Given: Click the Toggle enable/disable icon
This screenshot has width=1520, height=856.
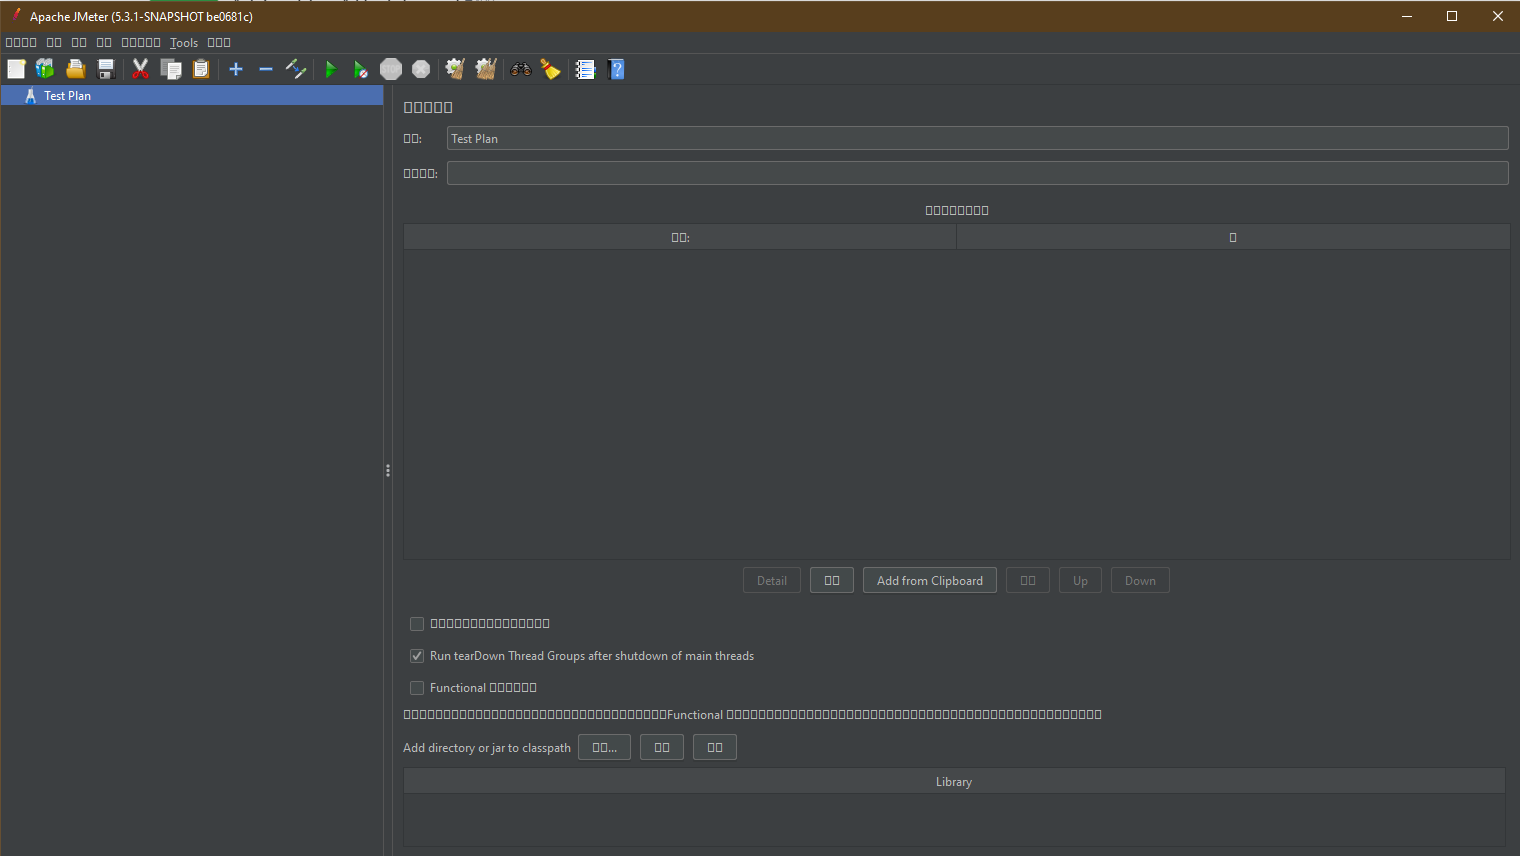Looking at the screenshot, I should point(296,69).
